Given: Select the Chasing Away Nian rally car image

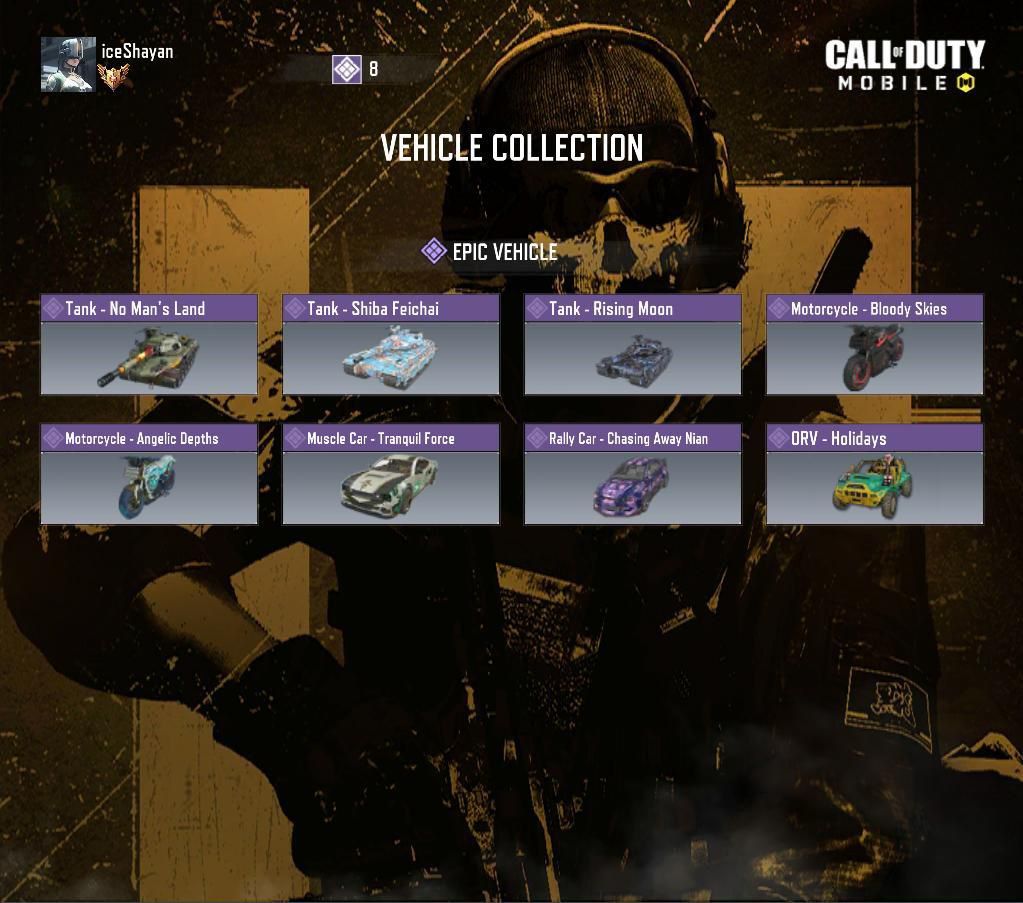Looking at the screenshot, I should [633, 487].
